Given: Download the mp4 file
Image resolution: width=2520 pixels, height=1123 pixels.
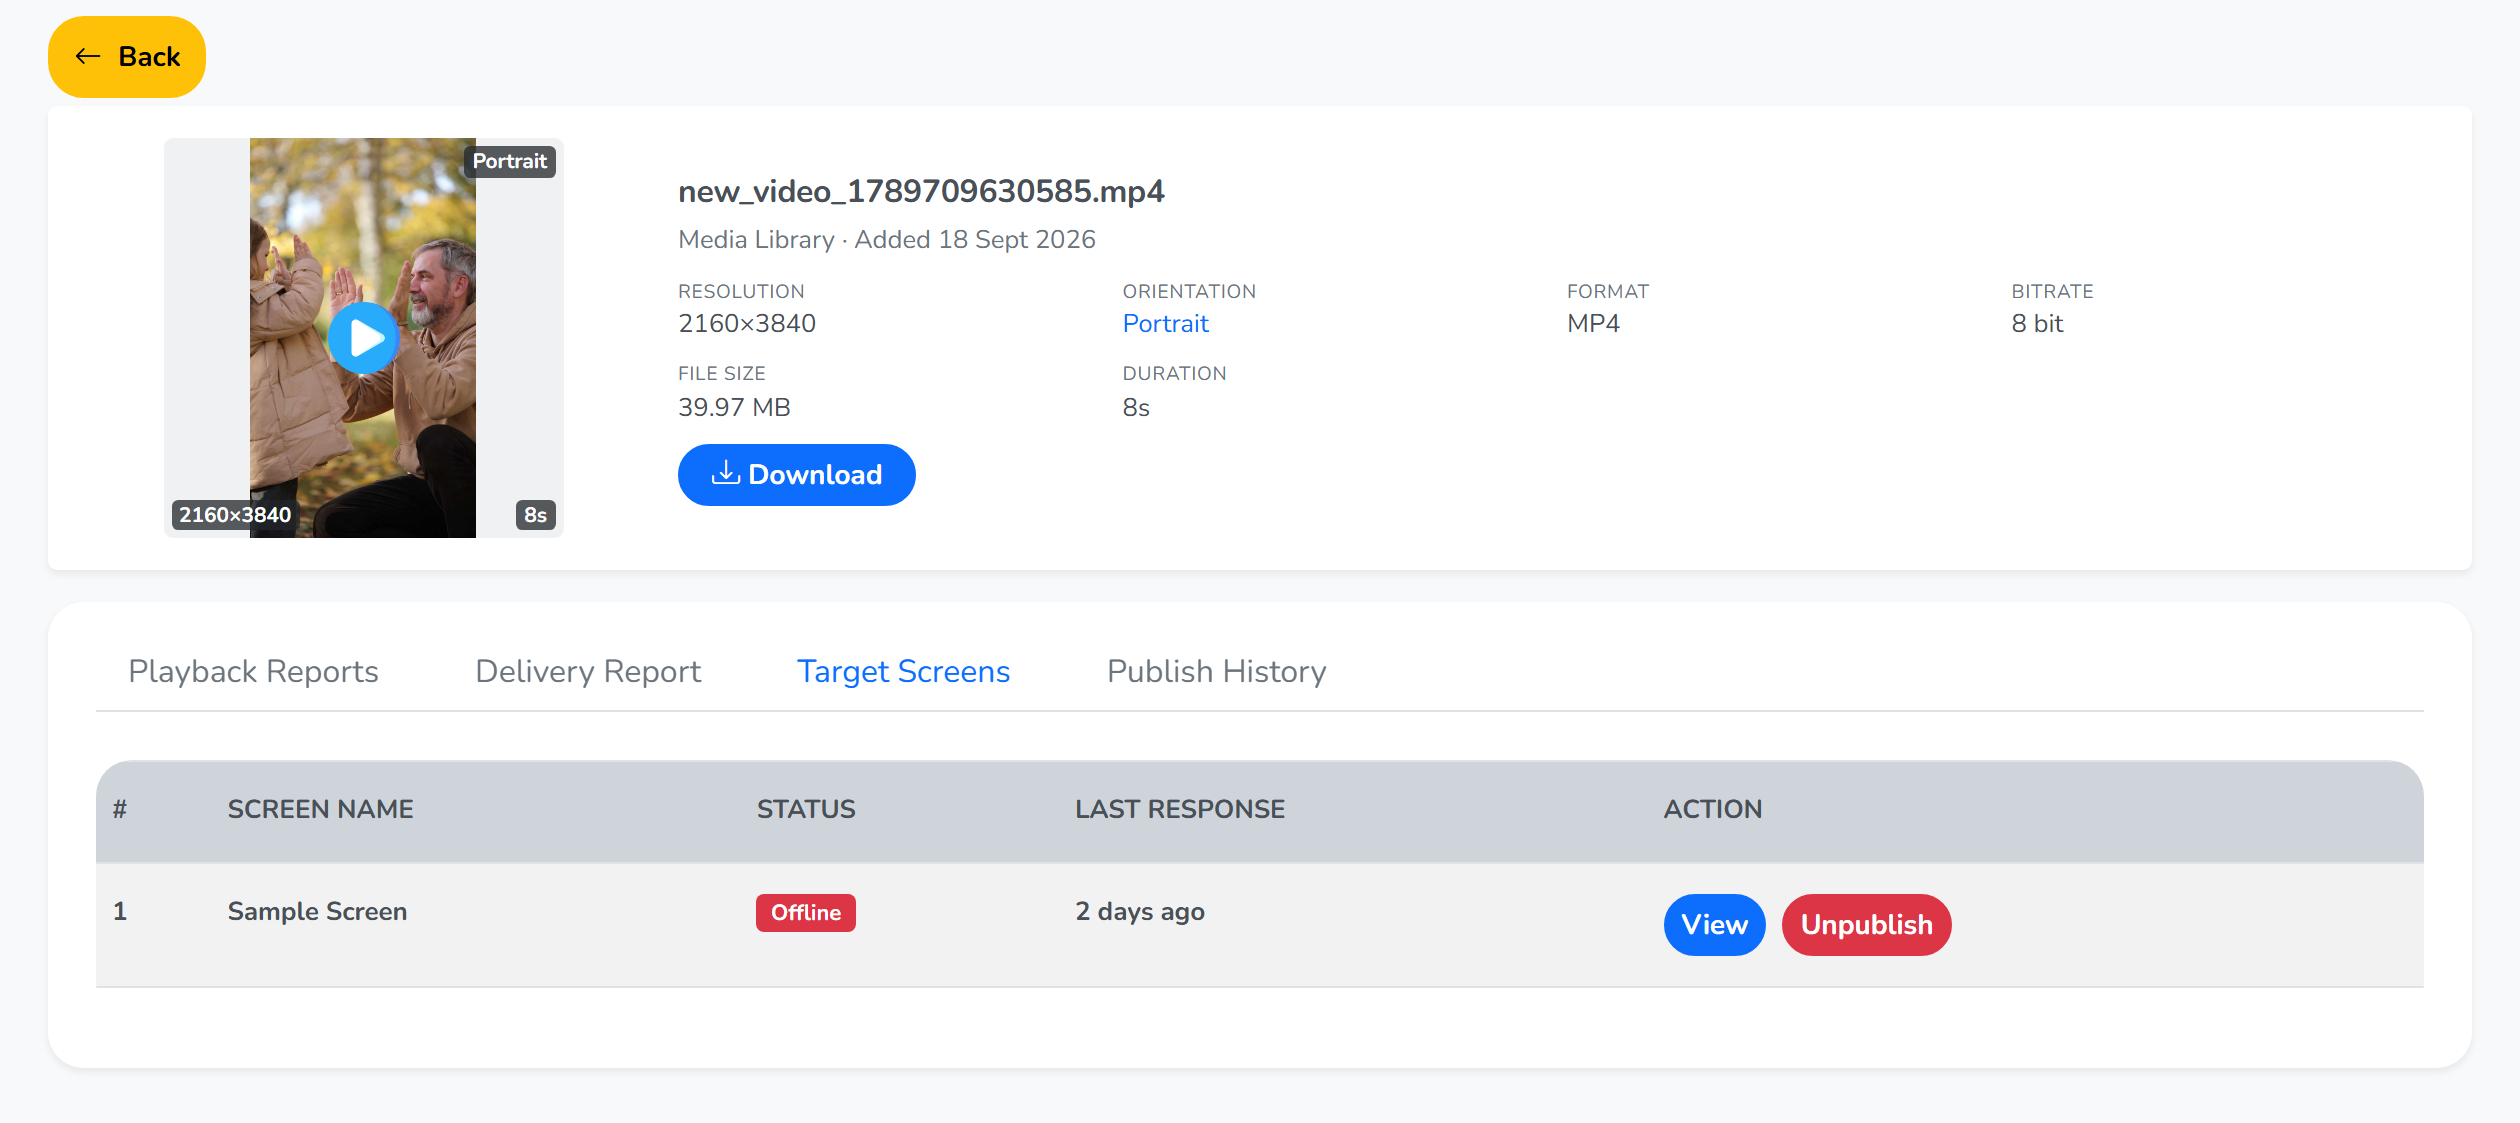Looking at the screenshot, I should coord(796,475).
